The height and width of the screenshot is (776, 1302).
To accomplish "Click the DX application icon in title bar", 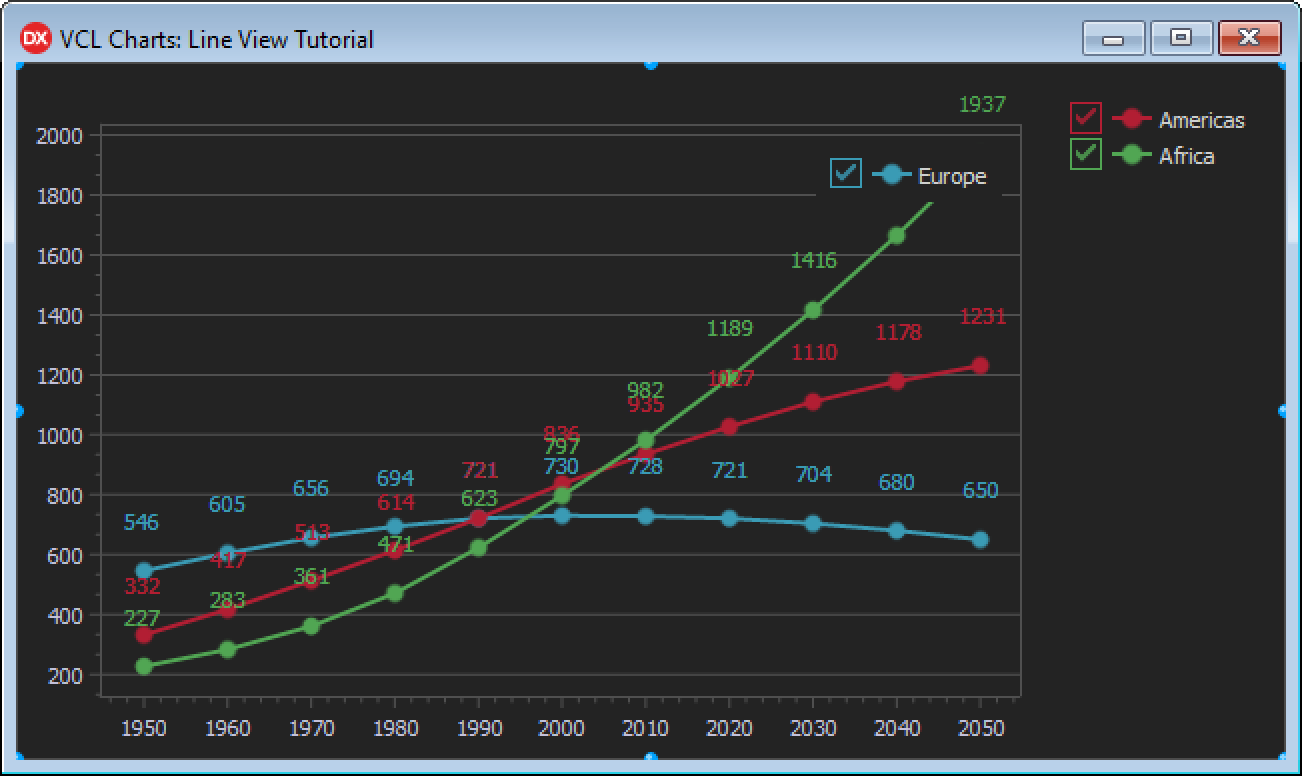I will coord(35,39).
